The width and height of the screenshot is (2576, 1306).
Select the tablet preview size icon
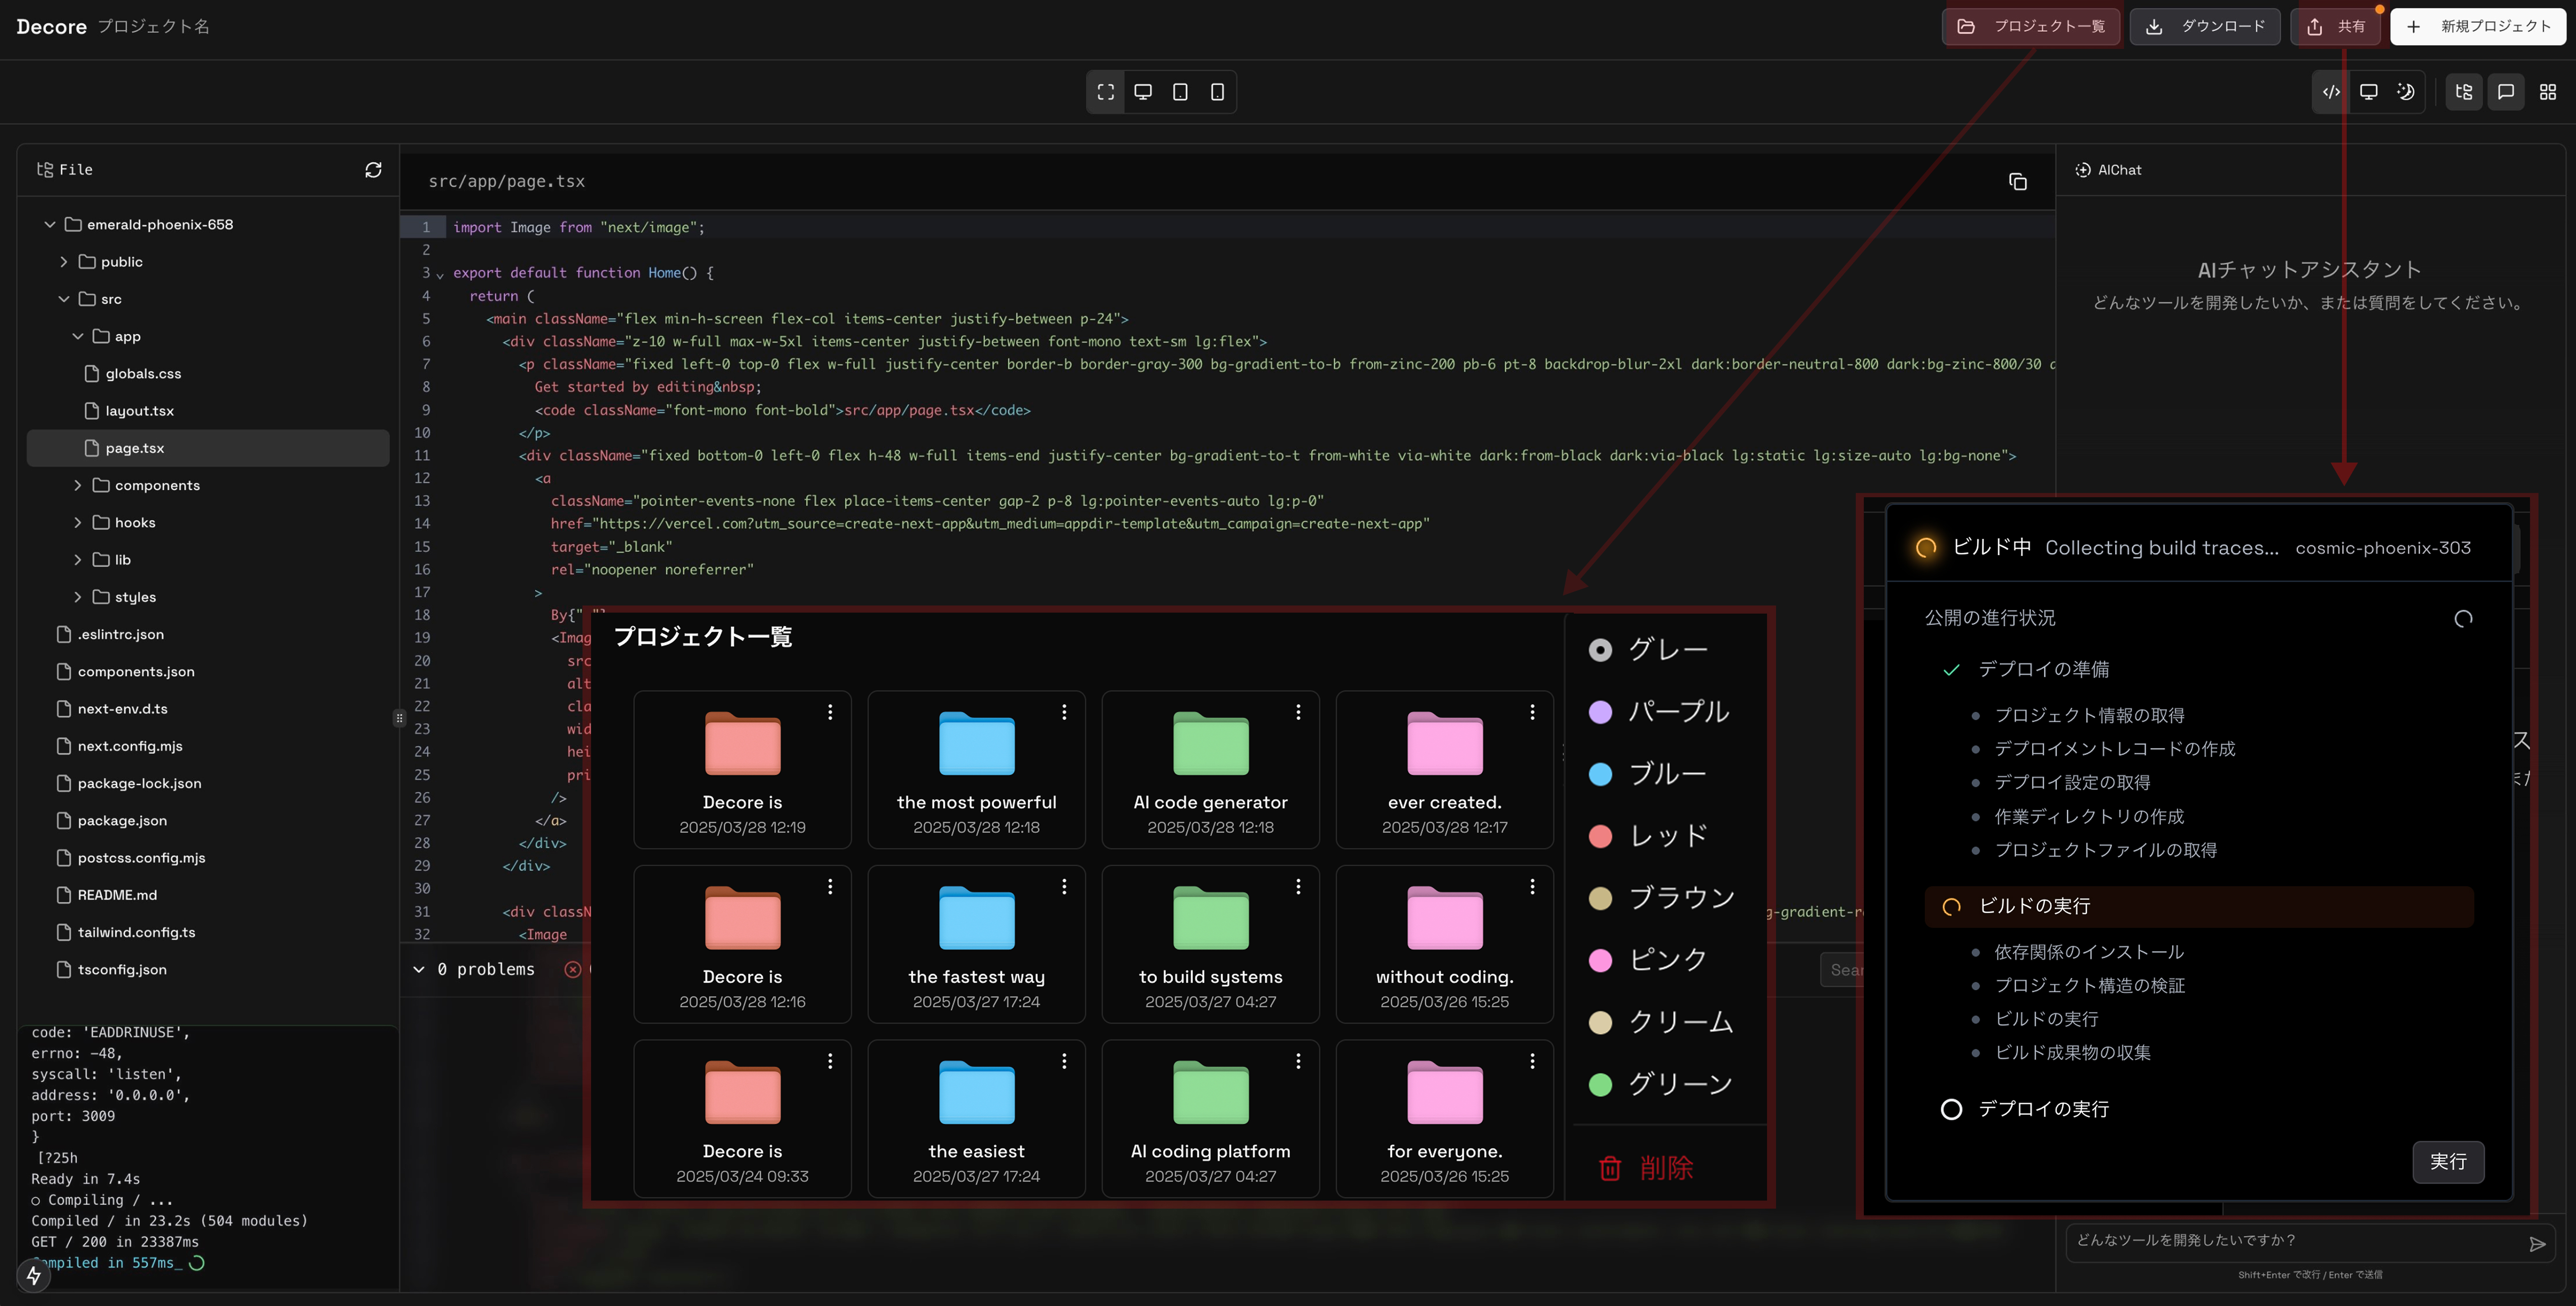1180,92
